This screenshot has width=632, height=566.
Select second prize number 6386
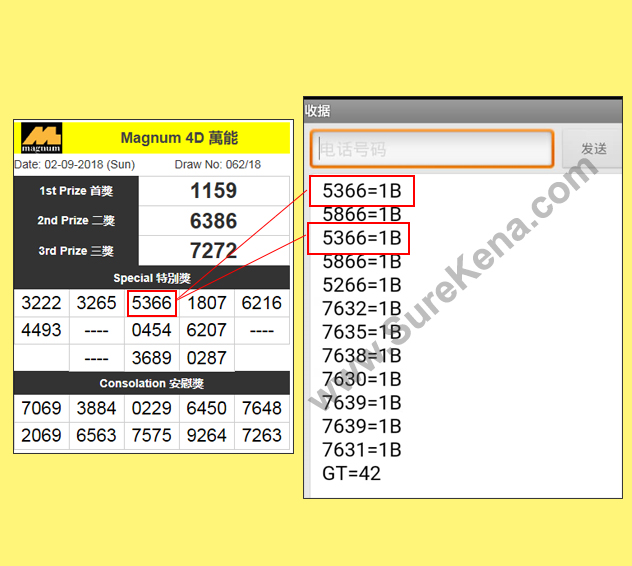pos(214,221)
